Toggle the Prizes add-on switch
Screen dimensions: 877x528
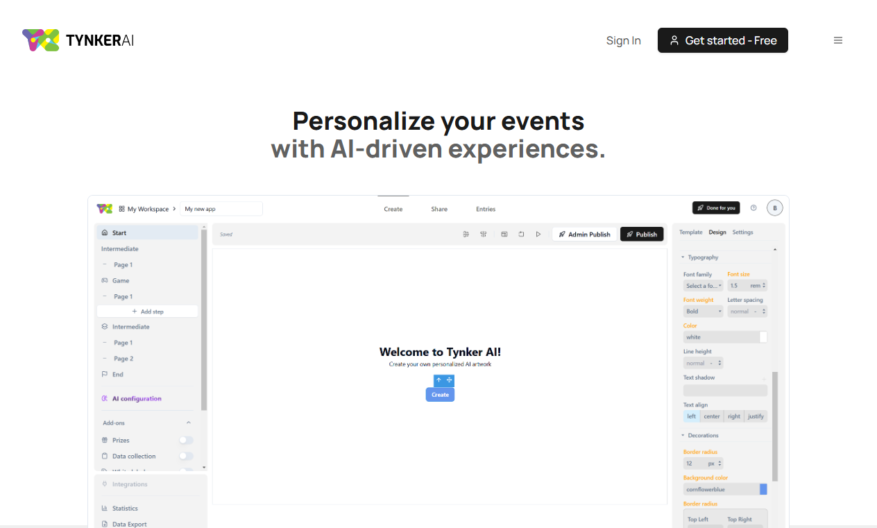186,440
